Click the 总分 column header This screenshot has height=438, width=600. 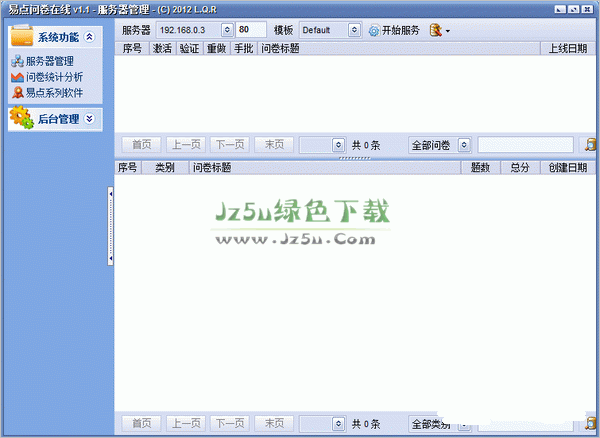(x=520, y=168)
